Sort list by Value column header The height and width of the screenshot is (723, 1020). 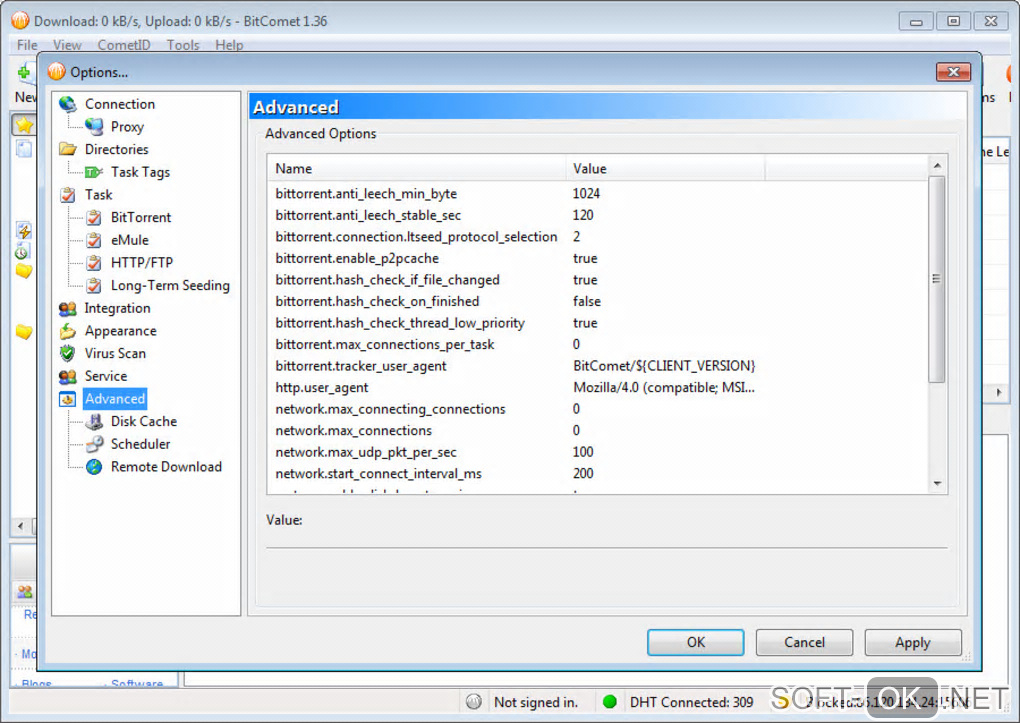click(x=665, y=169)
